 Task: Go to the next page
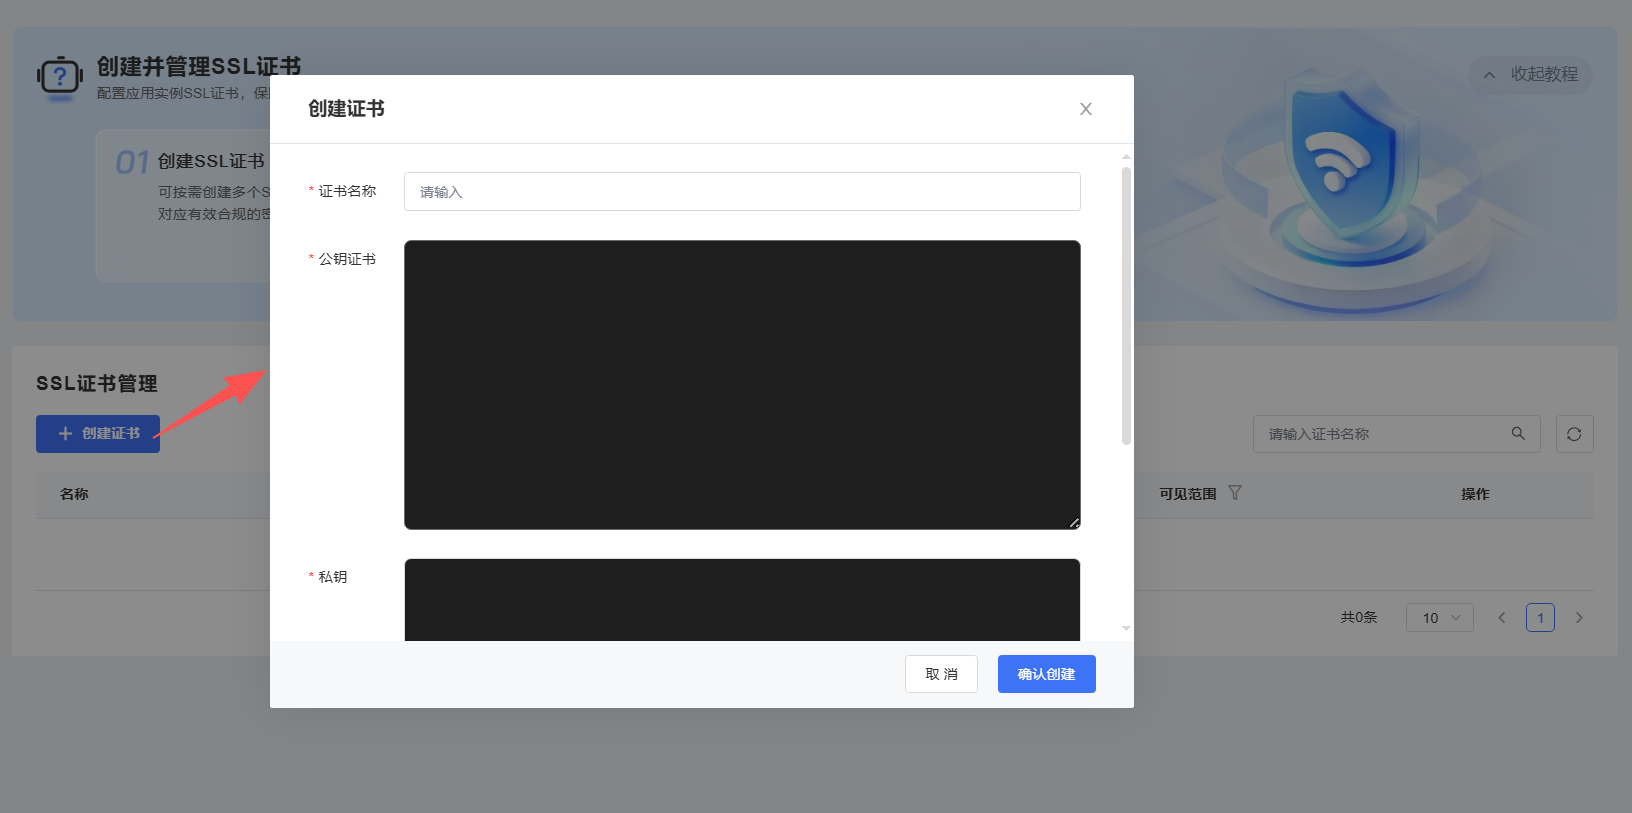point(1579,618)
